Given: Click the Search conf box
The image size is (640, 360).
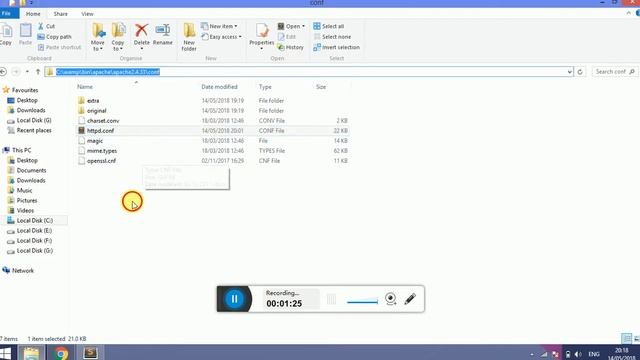Looking at the screenshot, I should [x=615, y=72].
